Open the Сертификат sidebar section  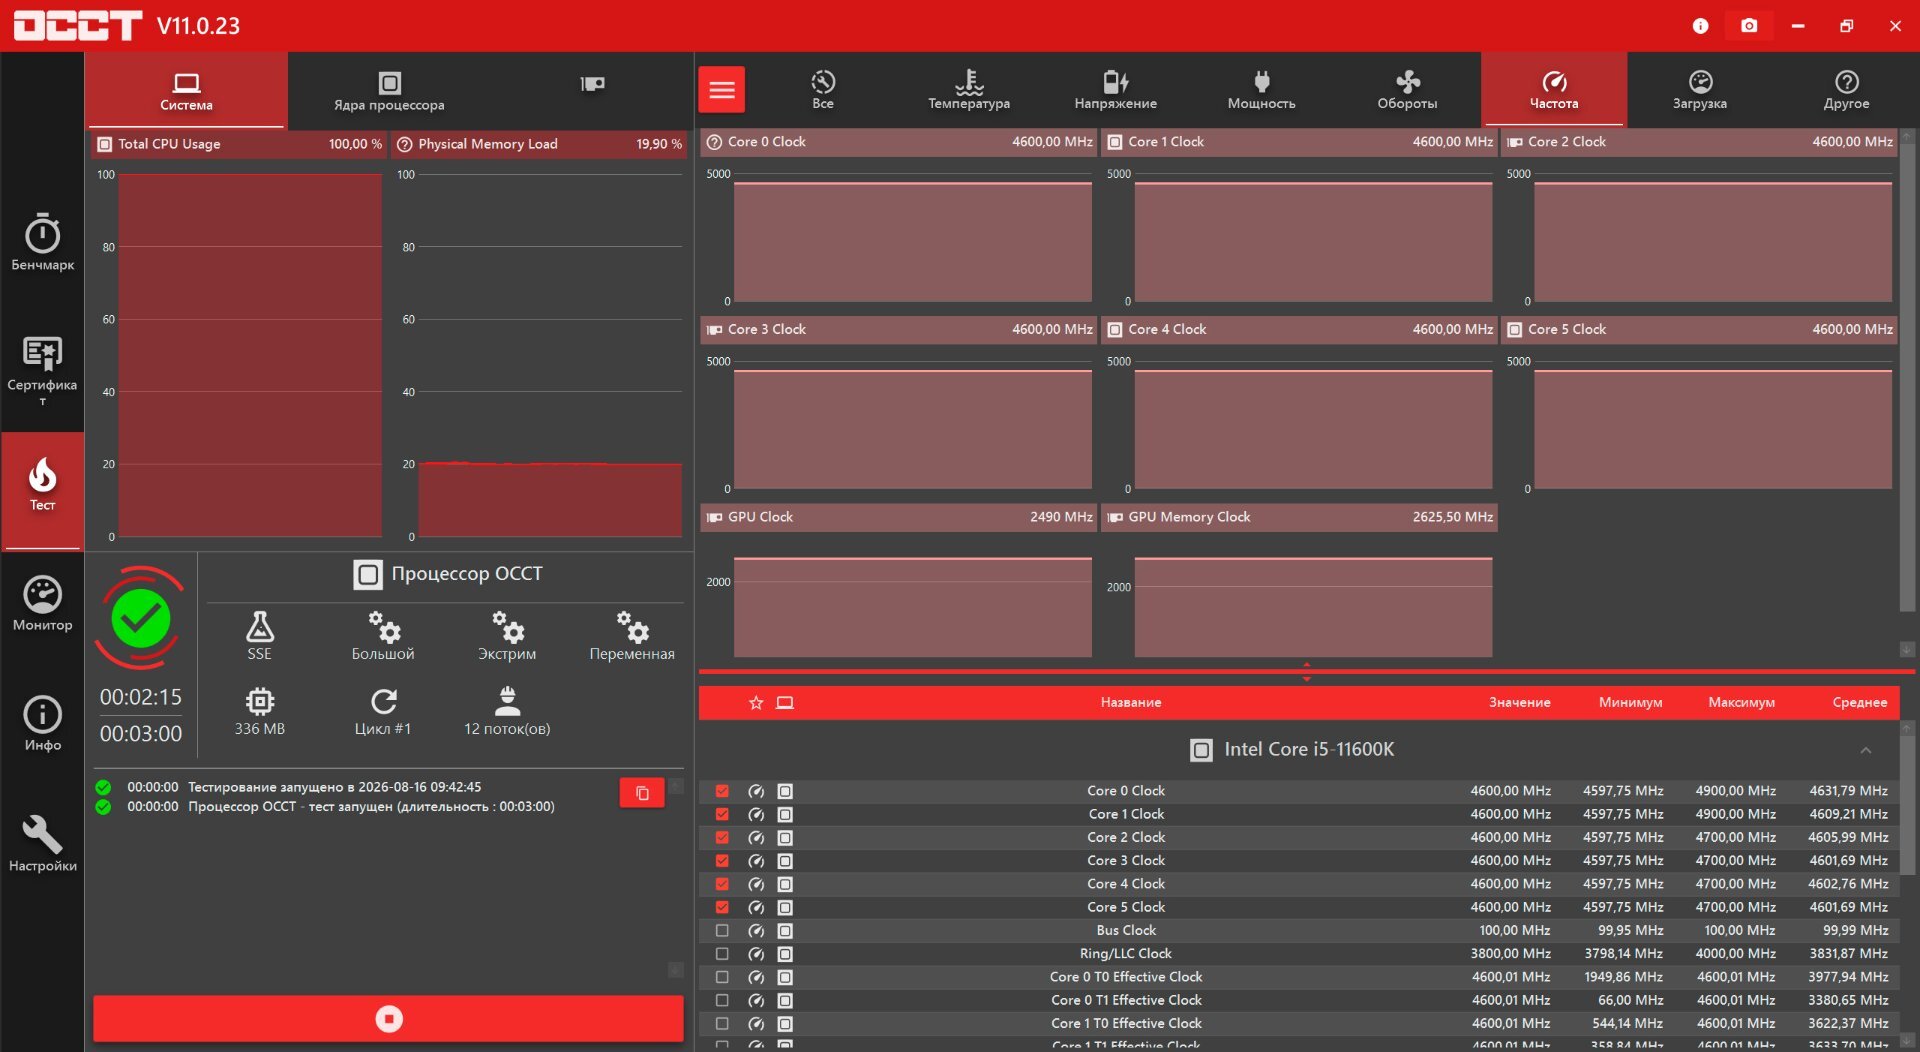[42, 370]
